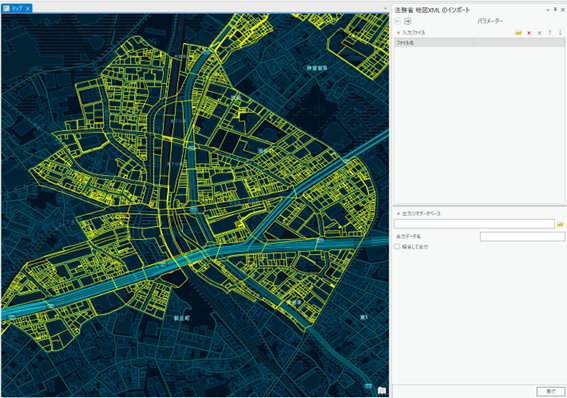Browse for input files with the folder icon
This screenshot has width=567, height=398.
click(x=518, y=33)
